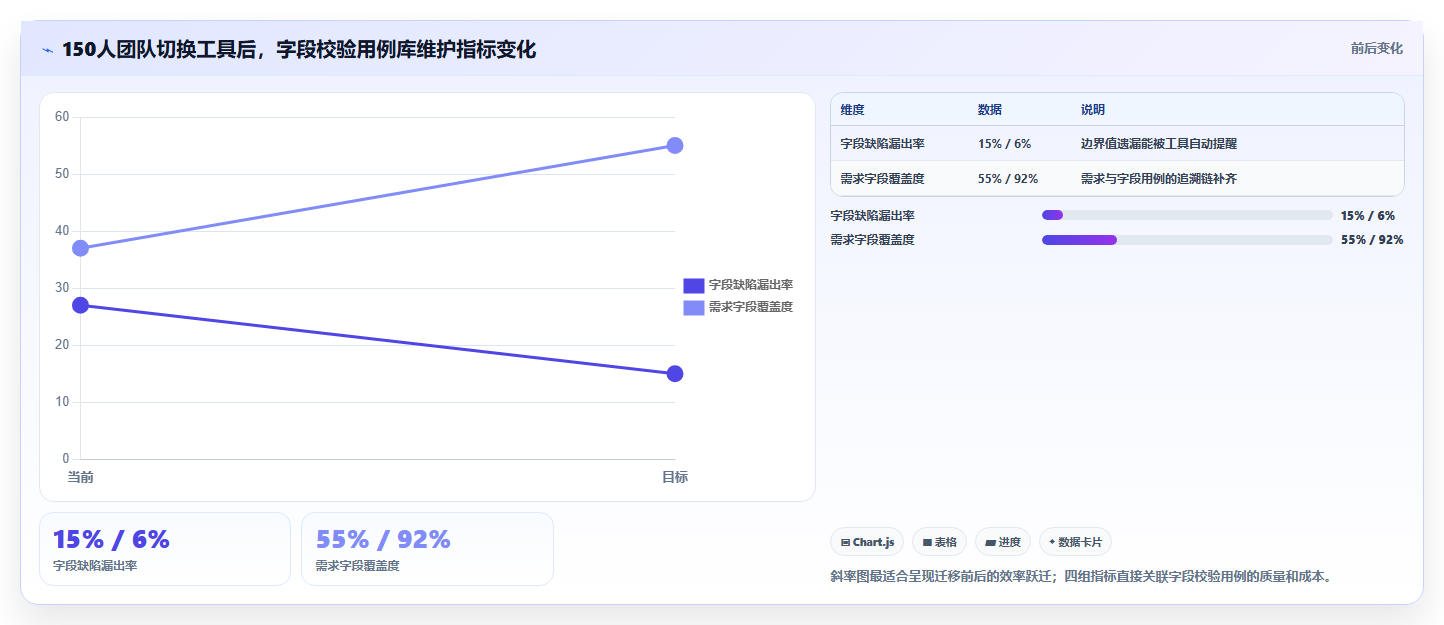Toggle the 字段缺陷漏出率 legend swatch

[x=694, y=285]
